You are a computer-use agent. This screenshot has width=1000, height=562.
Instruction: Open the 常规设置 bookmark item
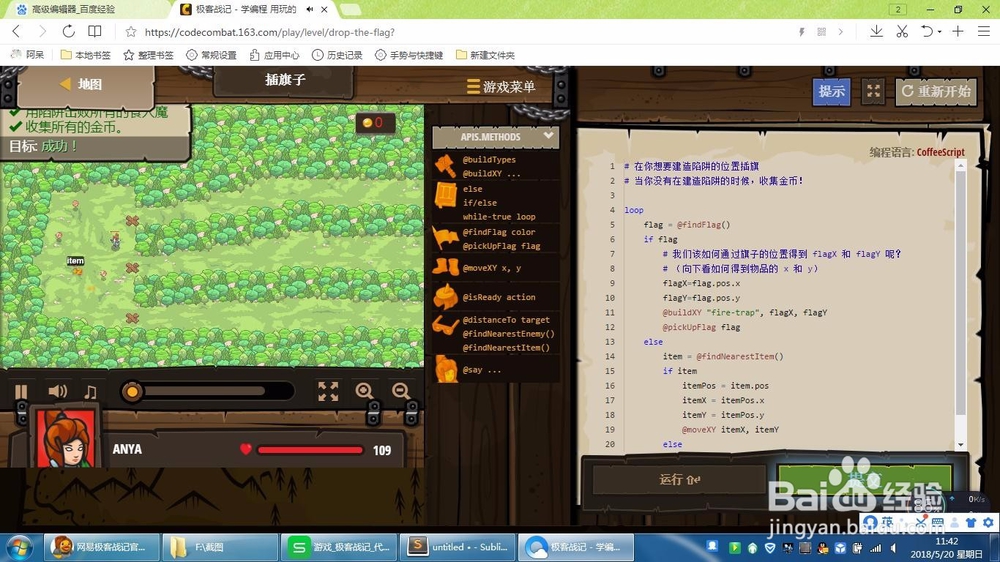coord(211,55)
